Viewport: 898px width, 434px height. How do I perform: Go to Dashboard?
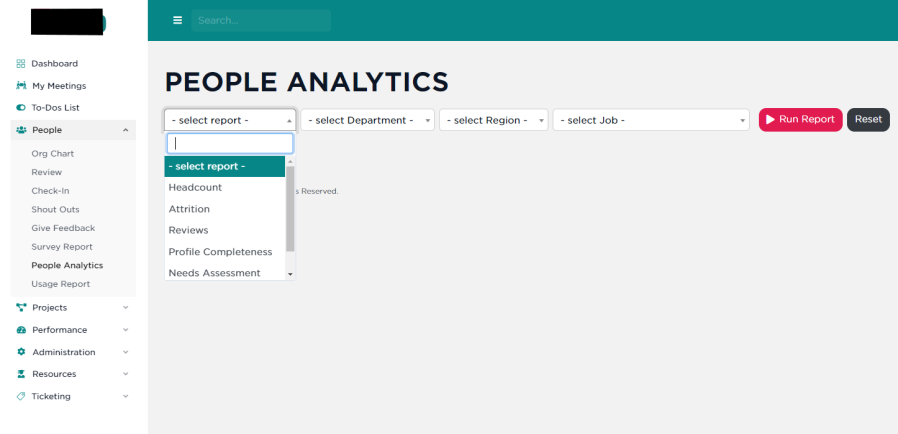[x=54, y=64]
